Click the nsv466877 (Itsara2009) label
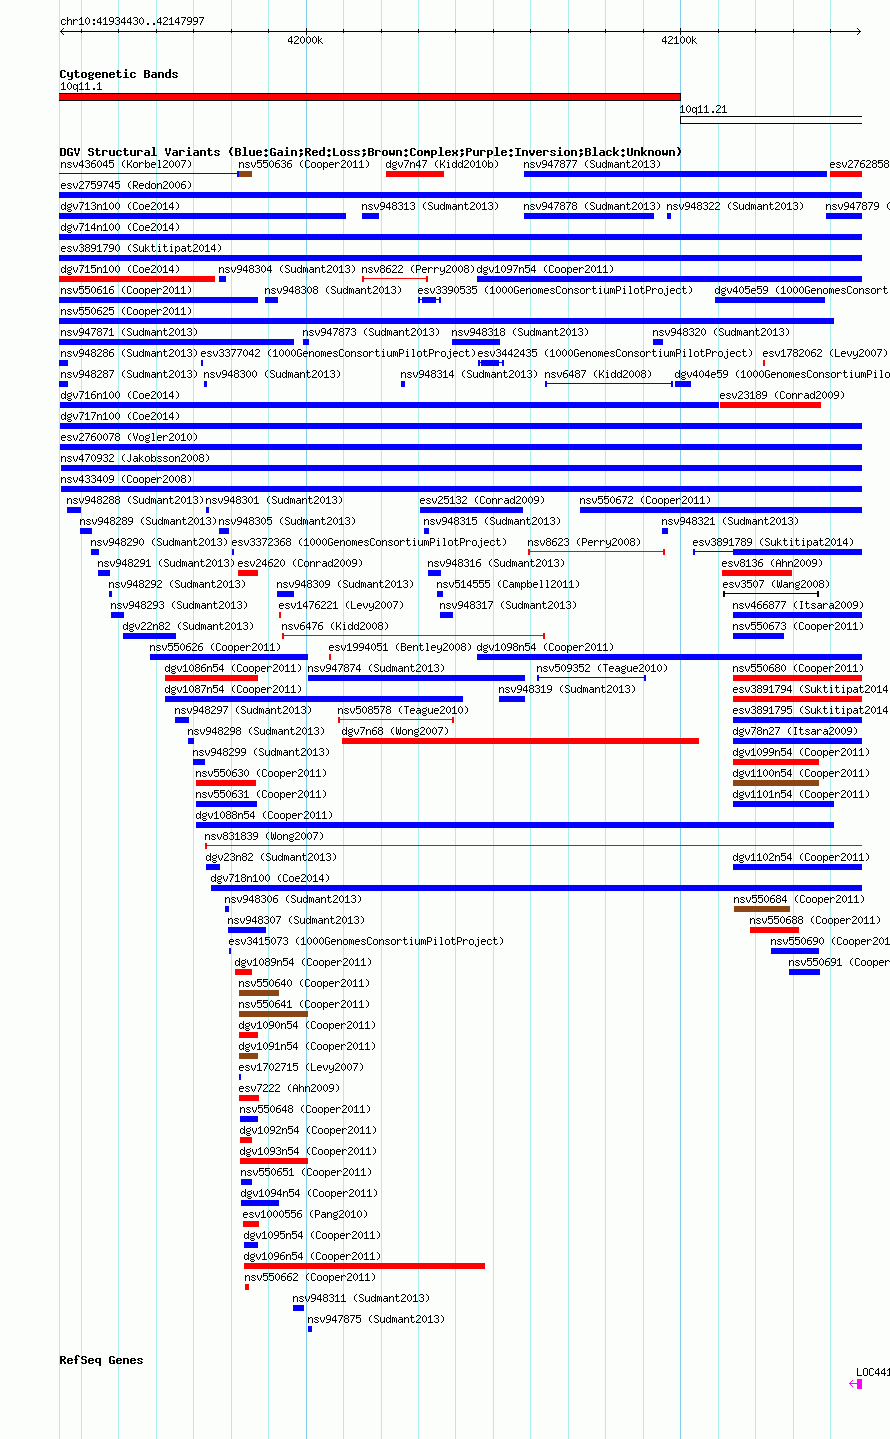890x1439 pixels. (798, 605)
